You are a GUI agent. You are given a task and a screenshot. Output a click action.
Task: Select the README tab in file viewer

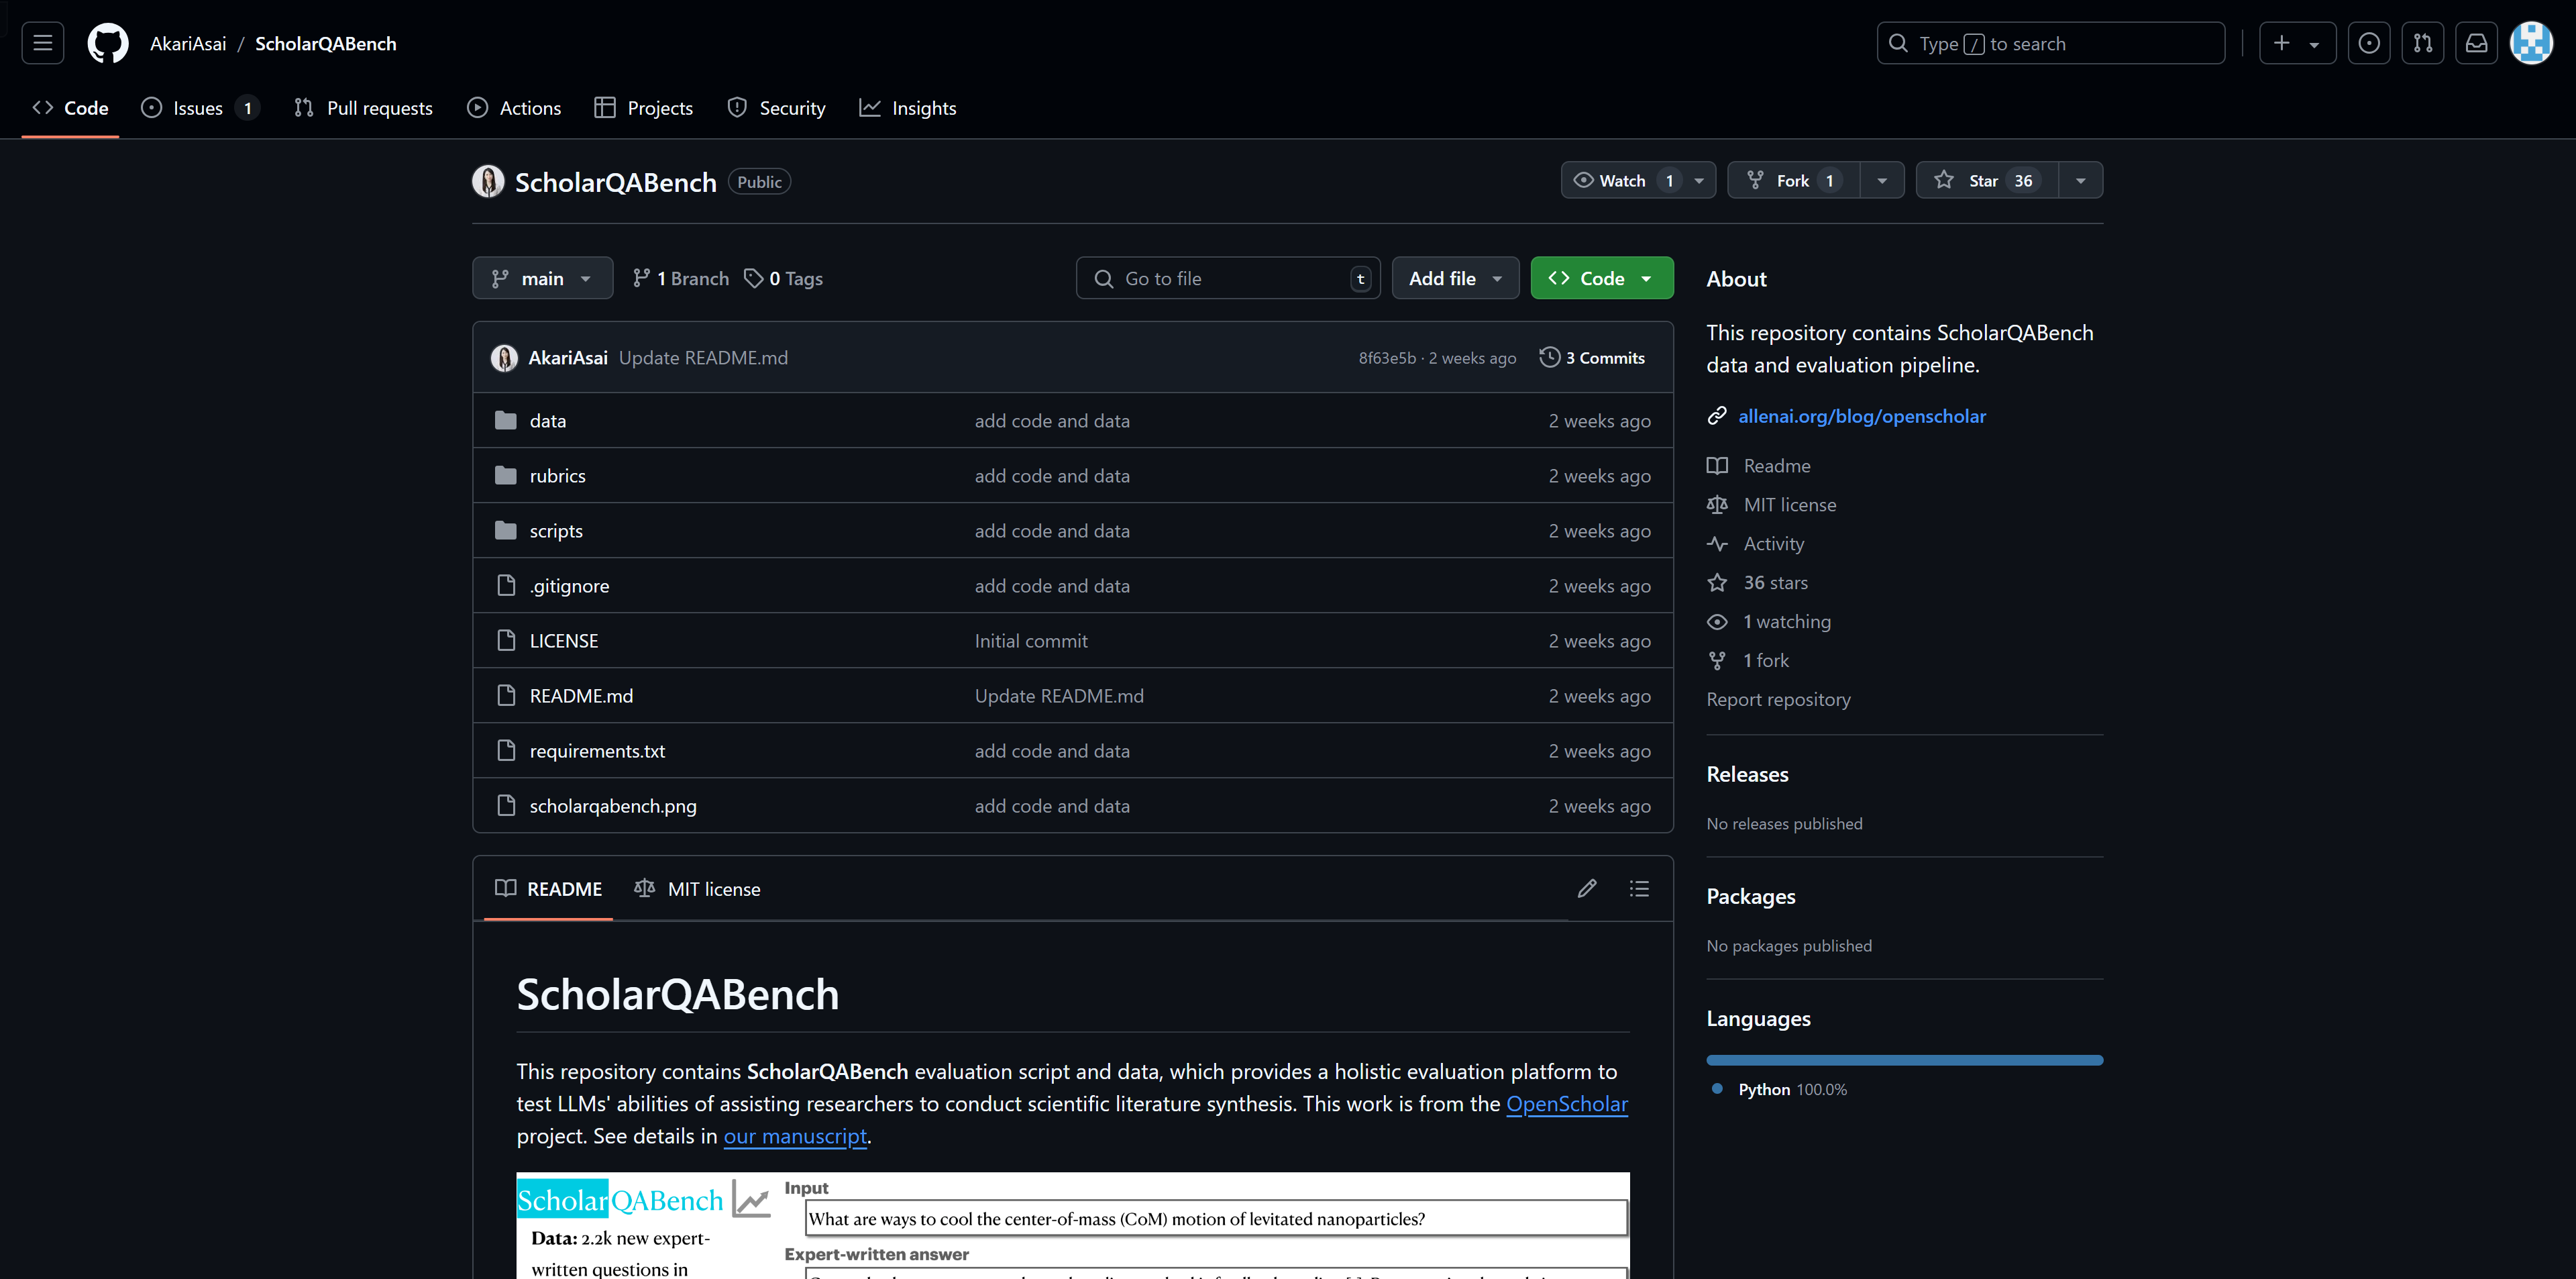tap(548, 889)
